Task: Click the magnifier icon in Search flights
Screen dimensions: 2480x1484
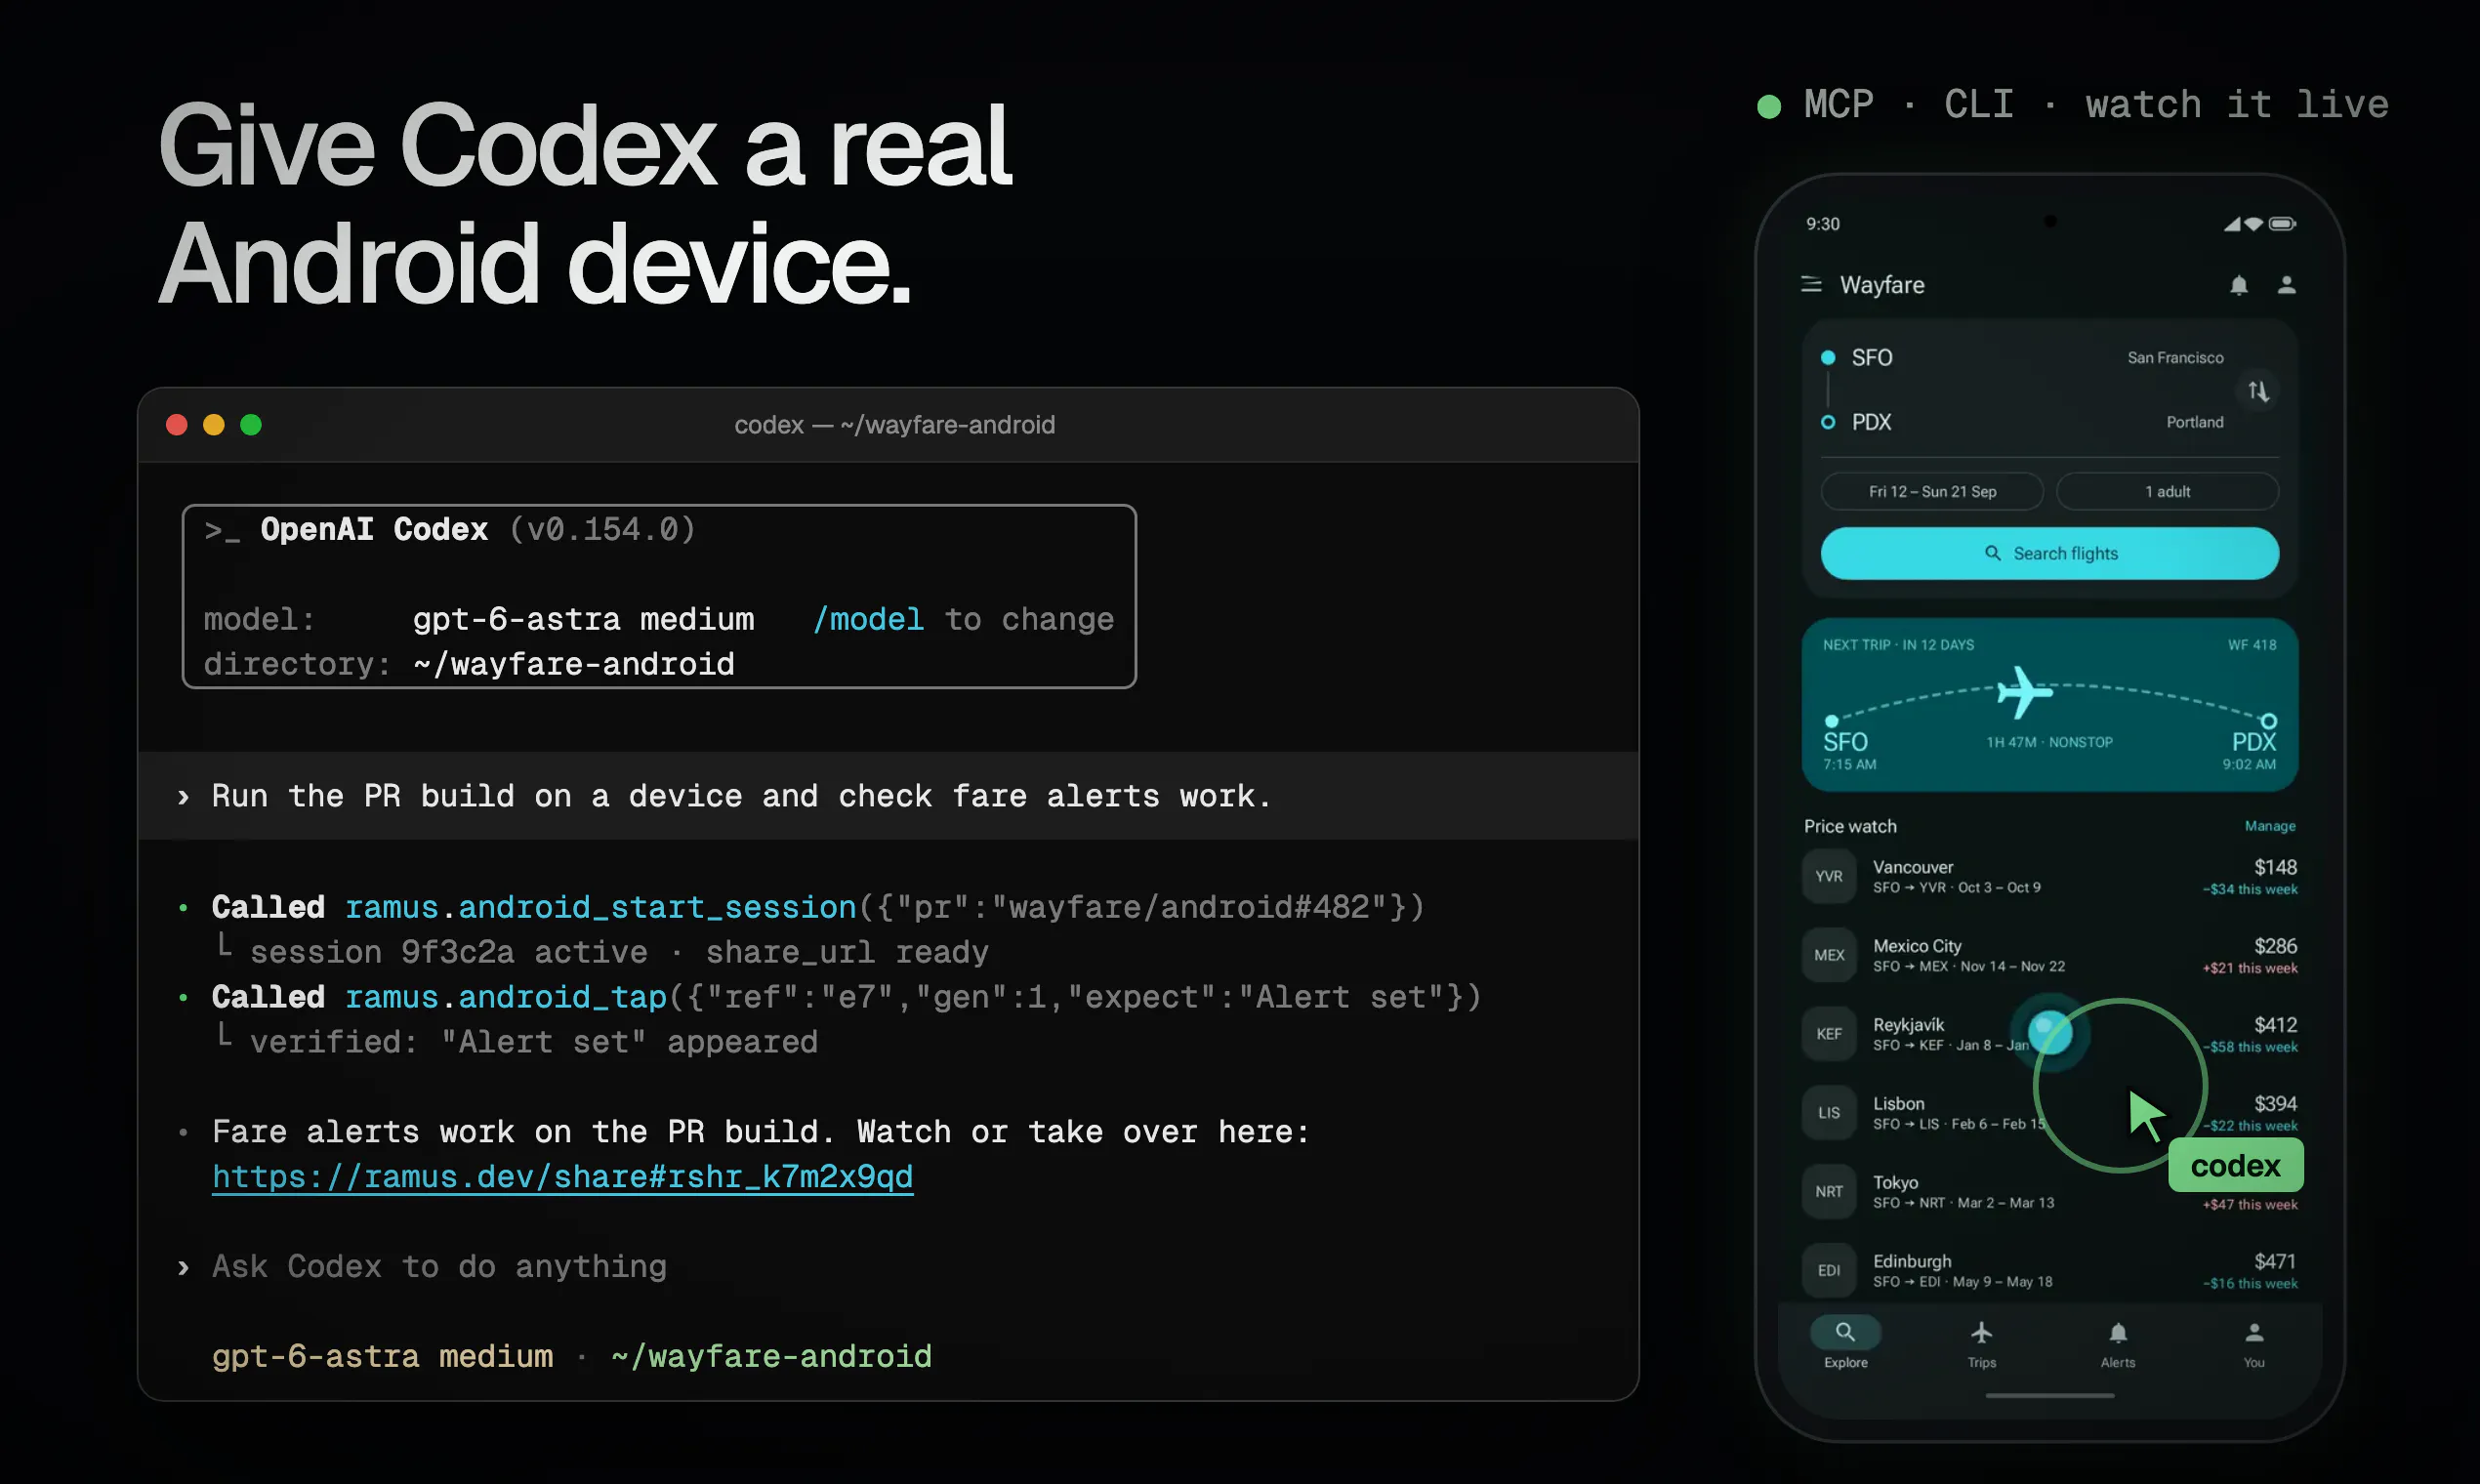Action: click(x=1992, y=553)
